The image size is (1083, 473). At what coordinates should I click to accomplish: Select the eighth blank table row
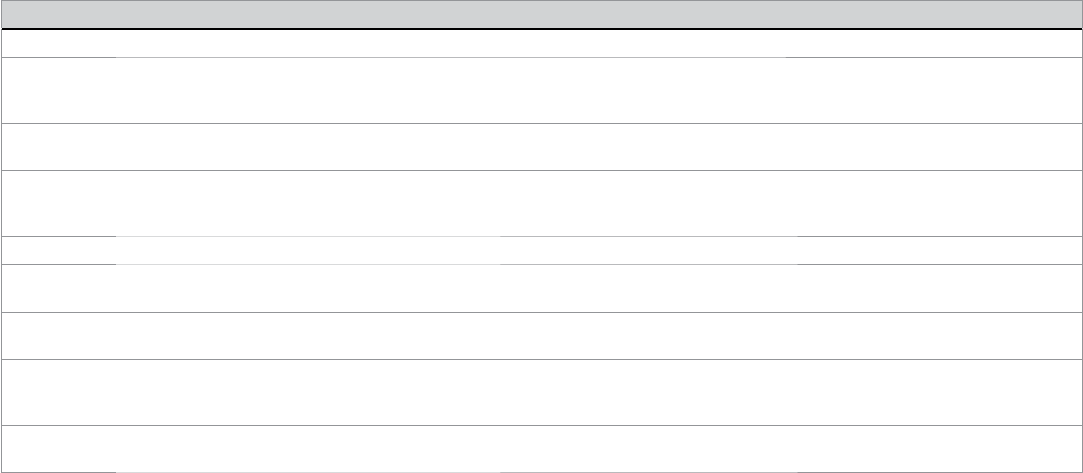coord(541,392)
